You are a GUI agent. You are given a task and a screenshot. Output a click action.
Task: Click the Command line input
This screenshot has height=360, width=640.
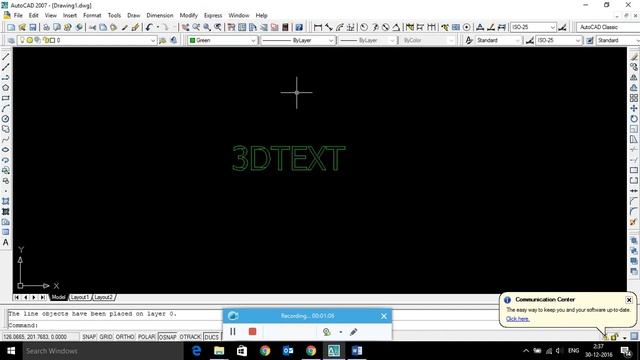point(114,325)
